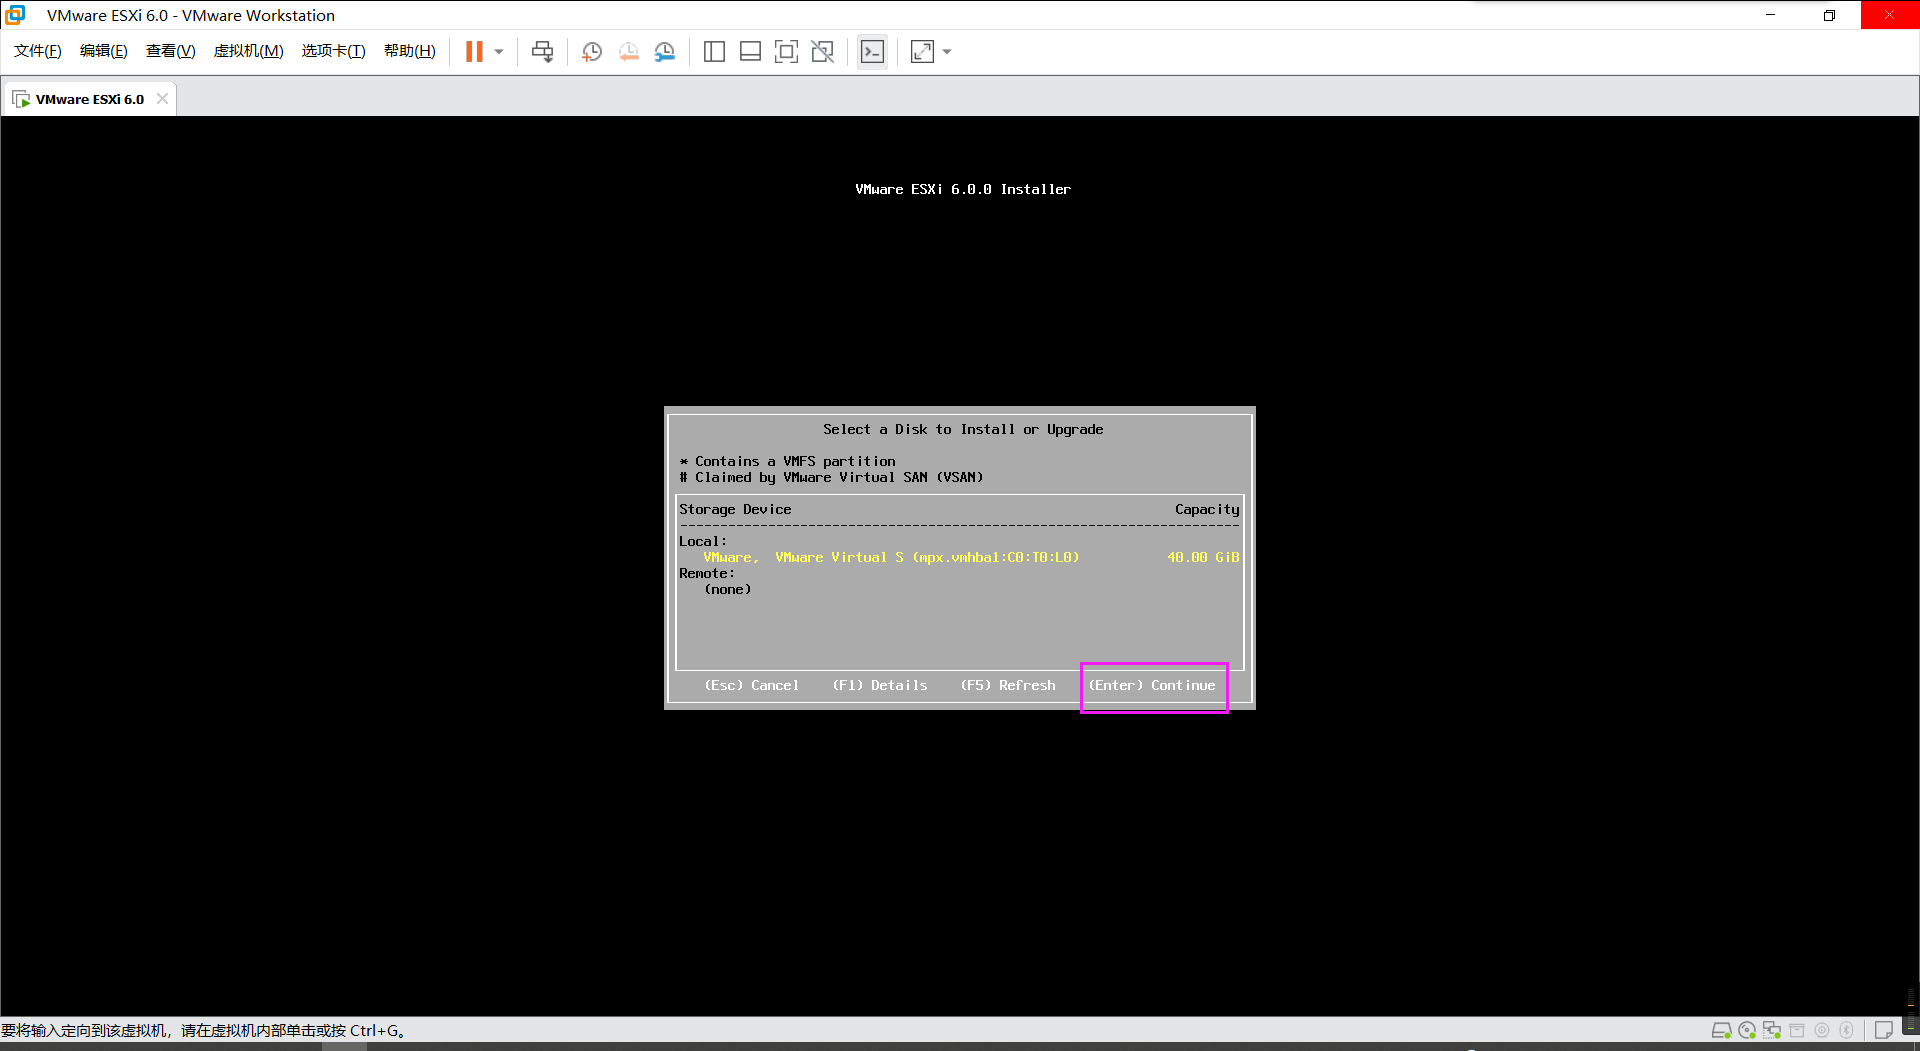Screen dimensions: 1920x1051
Task: Click the 40.00 GiB capacity value
Action: coord(1203,558)
